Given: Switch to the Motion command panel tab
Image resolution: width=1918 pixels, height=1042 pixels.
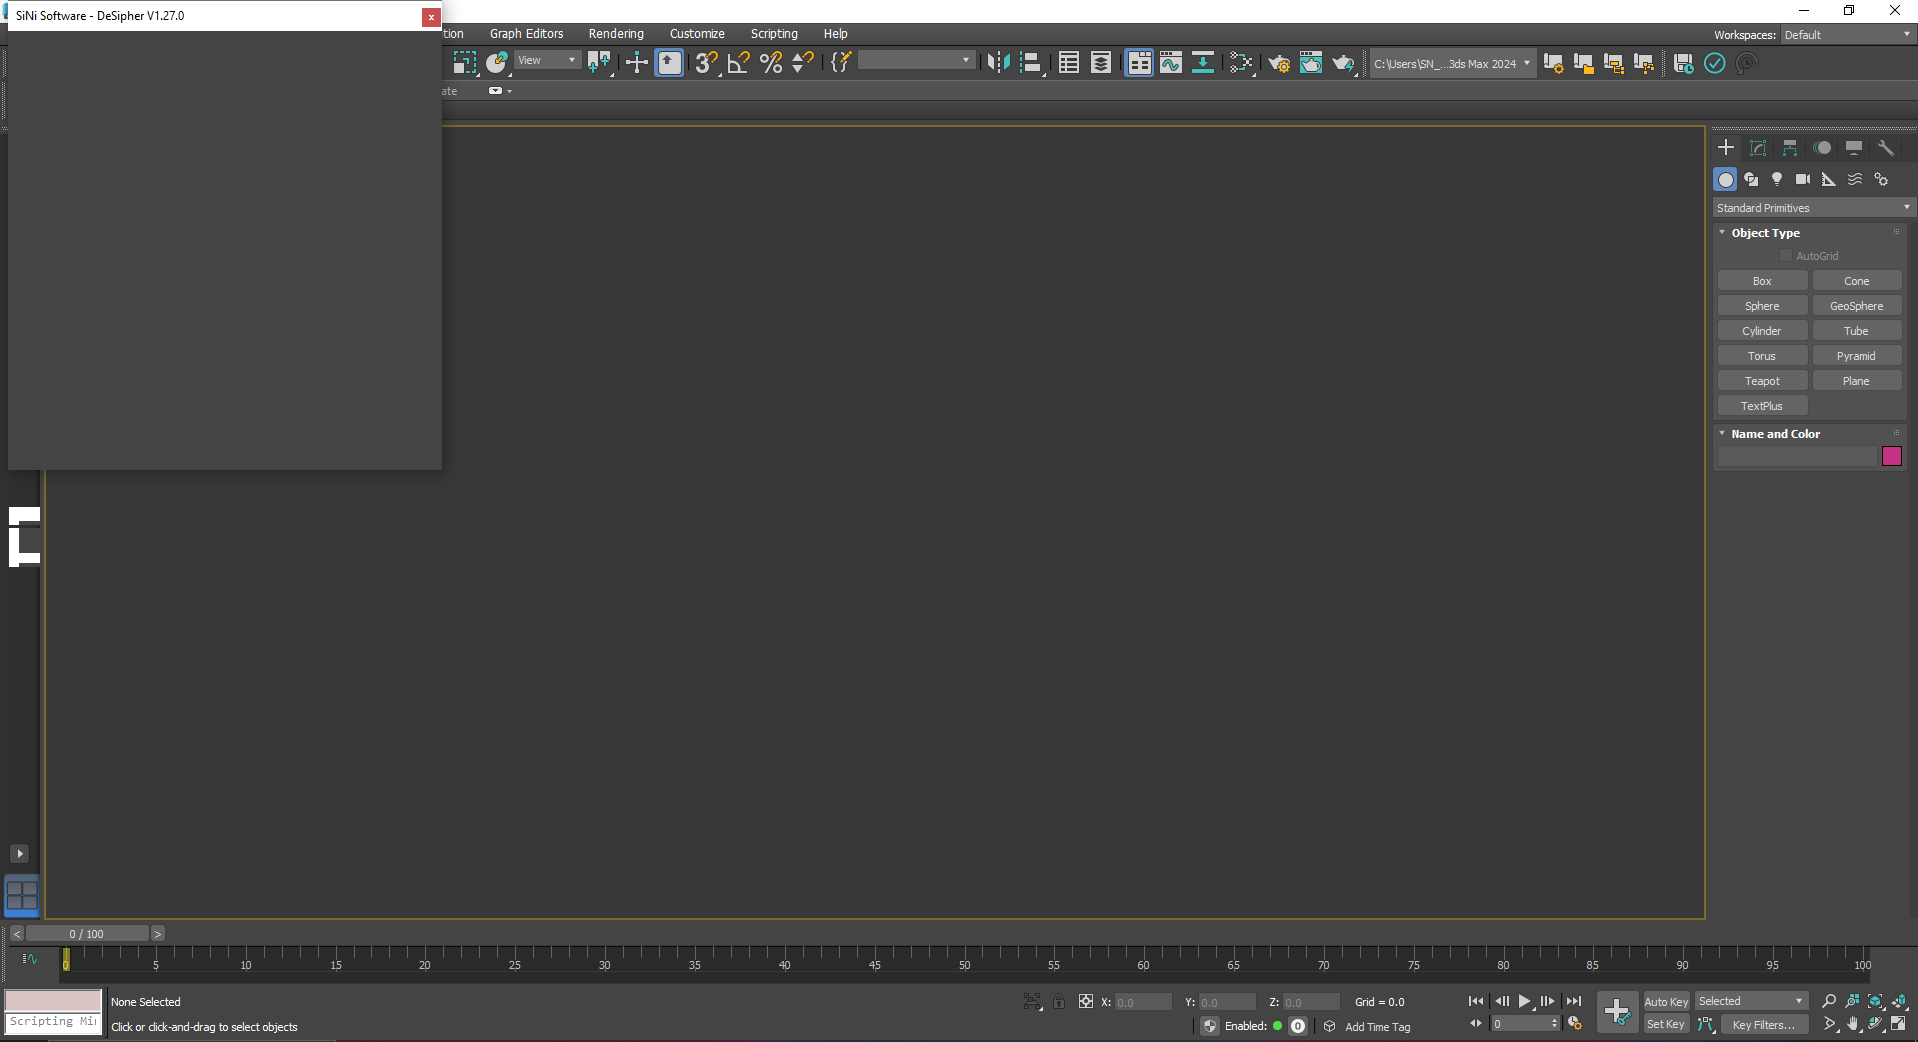Looking at the screenshot, I should click(1822, 148).
